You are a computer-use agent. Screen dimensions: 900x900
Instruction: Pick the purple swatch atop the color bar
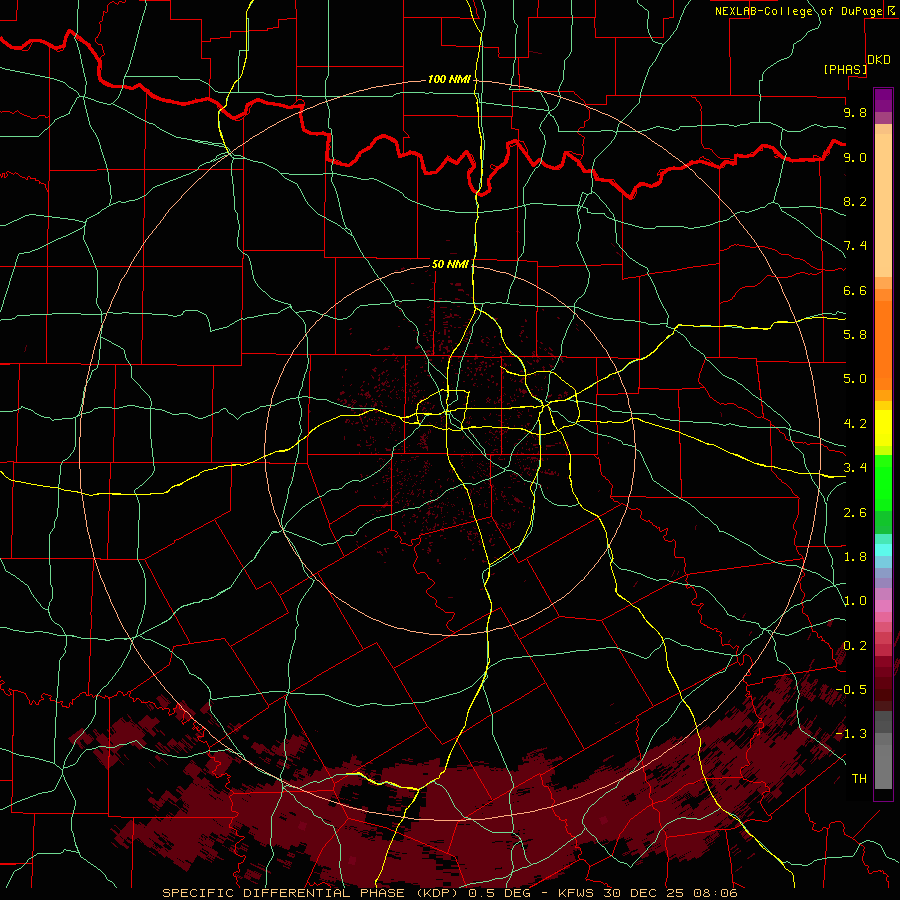[x=883, y=100]
